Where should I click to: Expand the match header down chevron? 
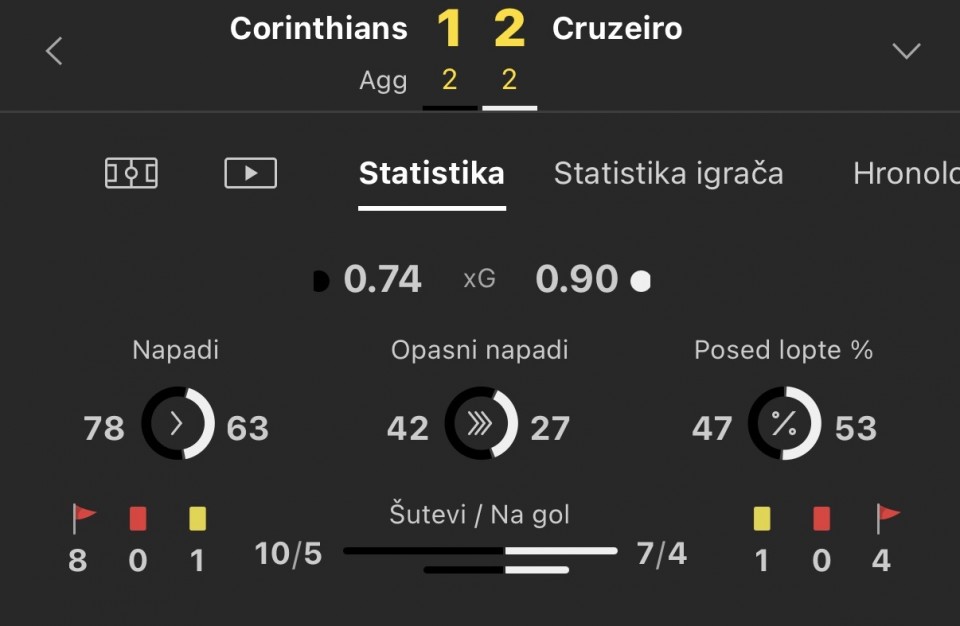click(x=906, y=51)
